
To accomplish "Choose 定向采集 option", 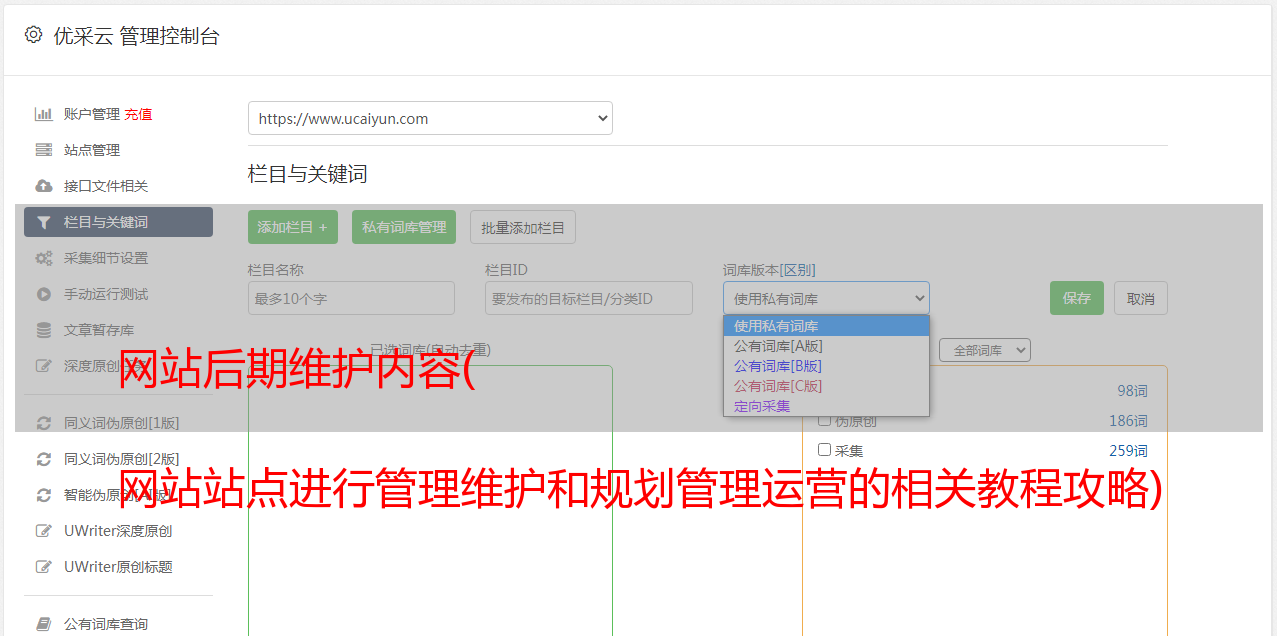I will pyautogui.click(x=826, y=406).
